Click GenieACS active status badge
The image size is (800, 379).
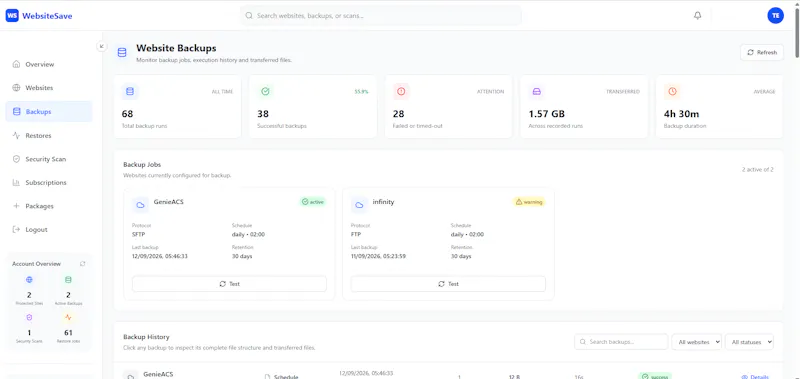(x=312, y=202)
